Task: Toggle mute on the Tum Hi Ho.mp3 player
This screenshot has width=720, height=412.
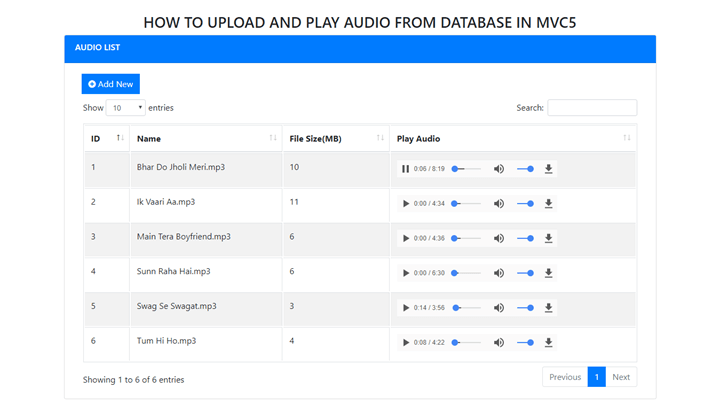Action: tap(499, 342)
